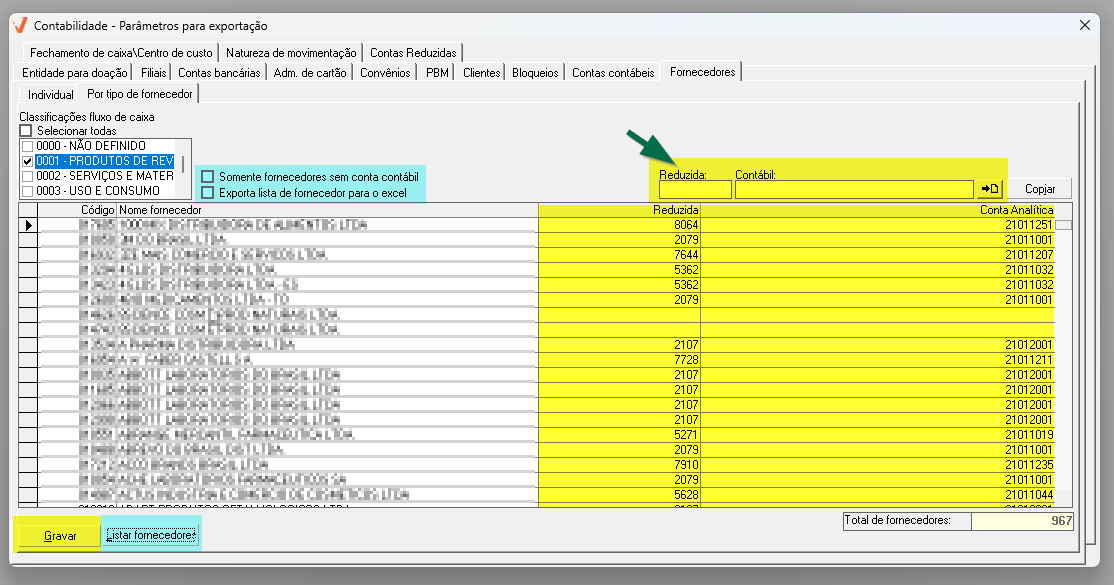Open the Individual sub-tab
The image size is (1114, 585).
pos(50,95)
